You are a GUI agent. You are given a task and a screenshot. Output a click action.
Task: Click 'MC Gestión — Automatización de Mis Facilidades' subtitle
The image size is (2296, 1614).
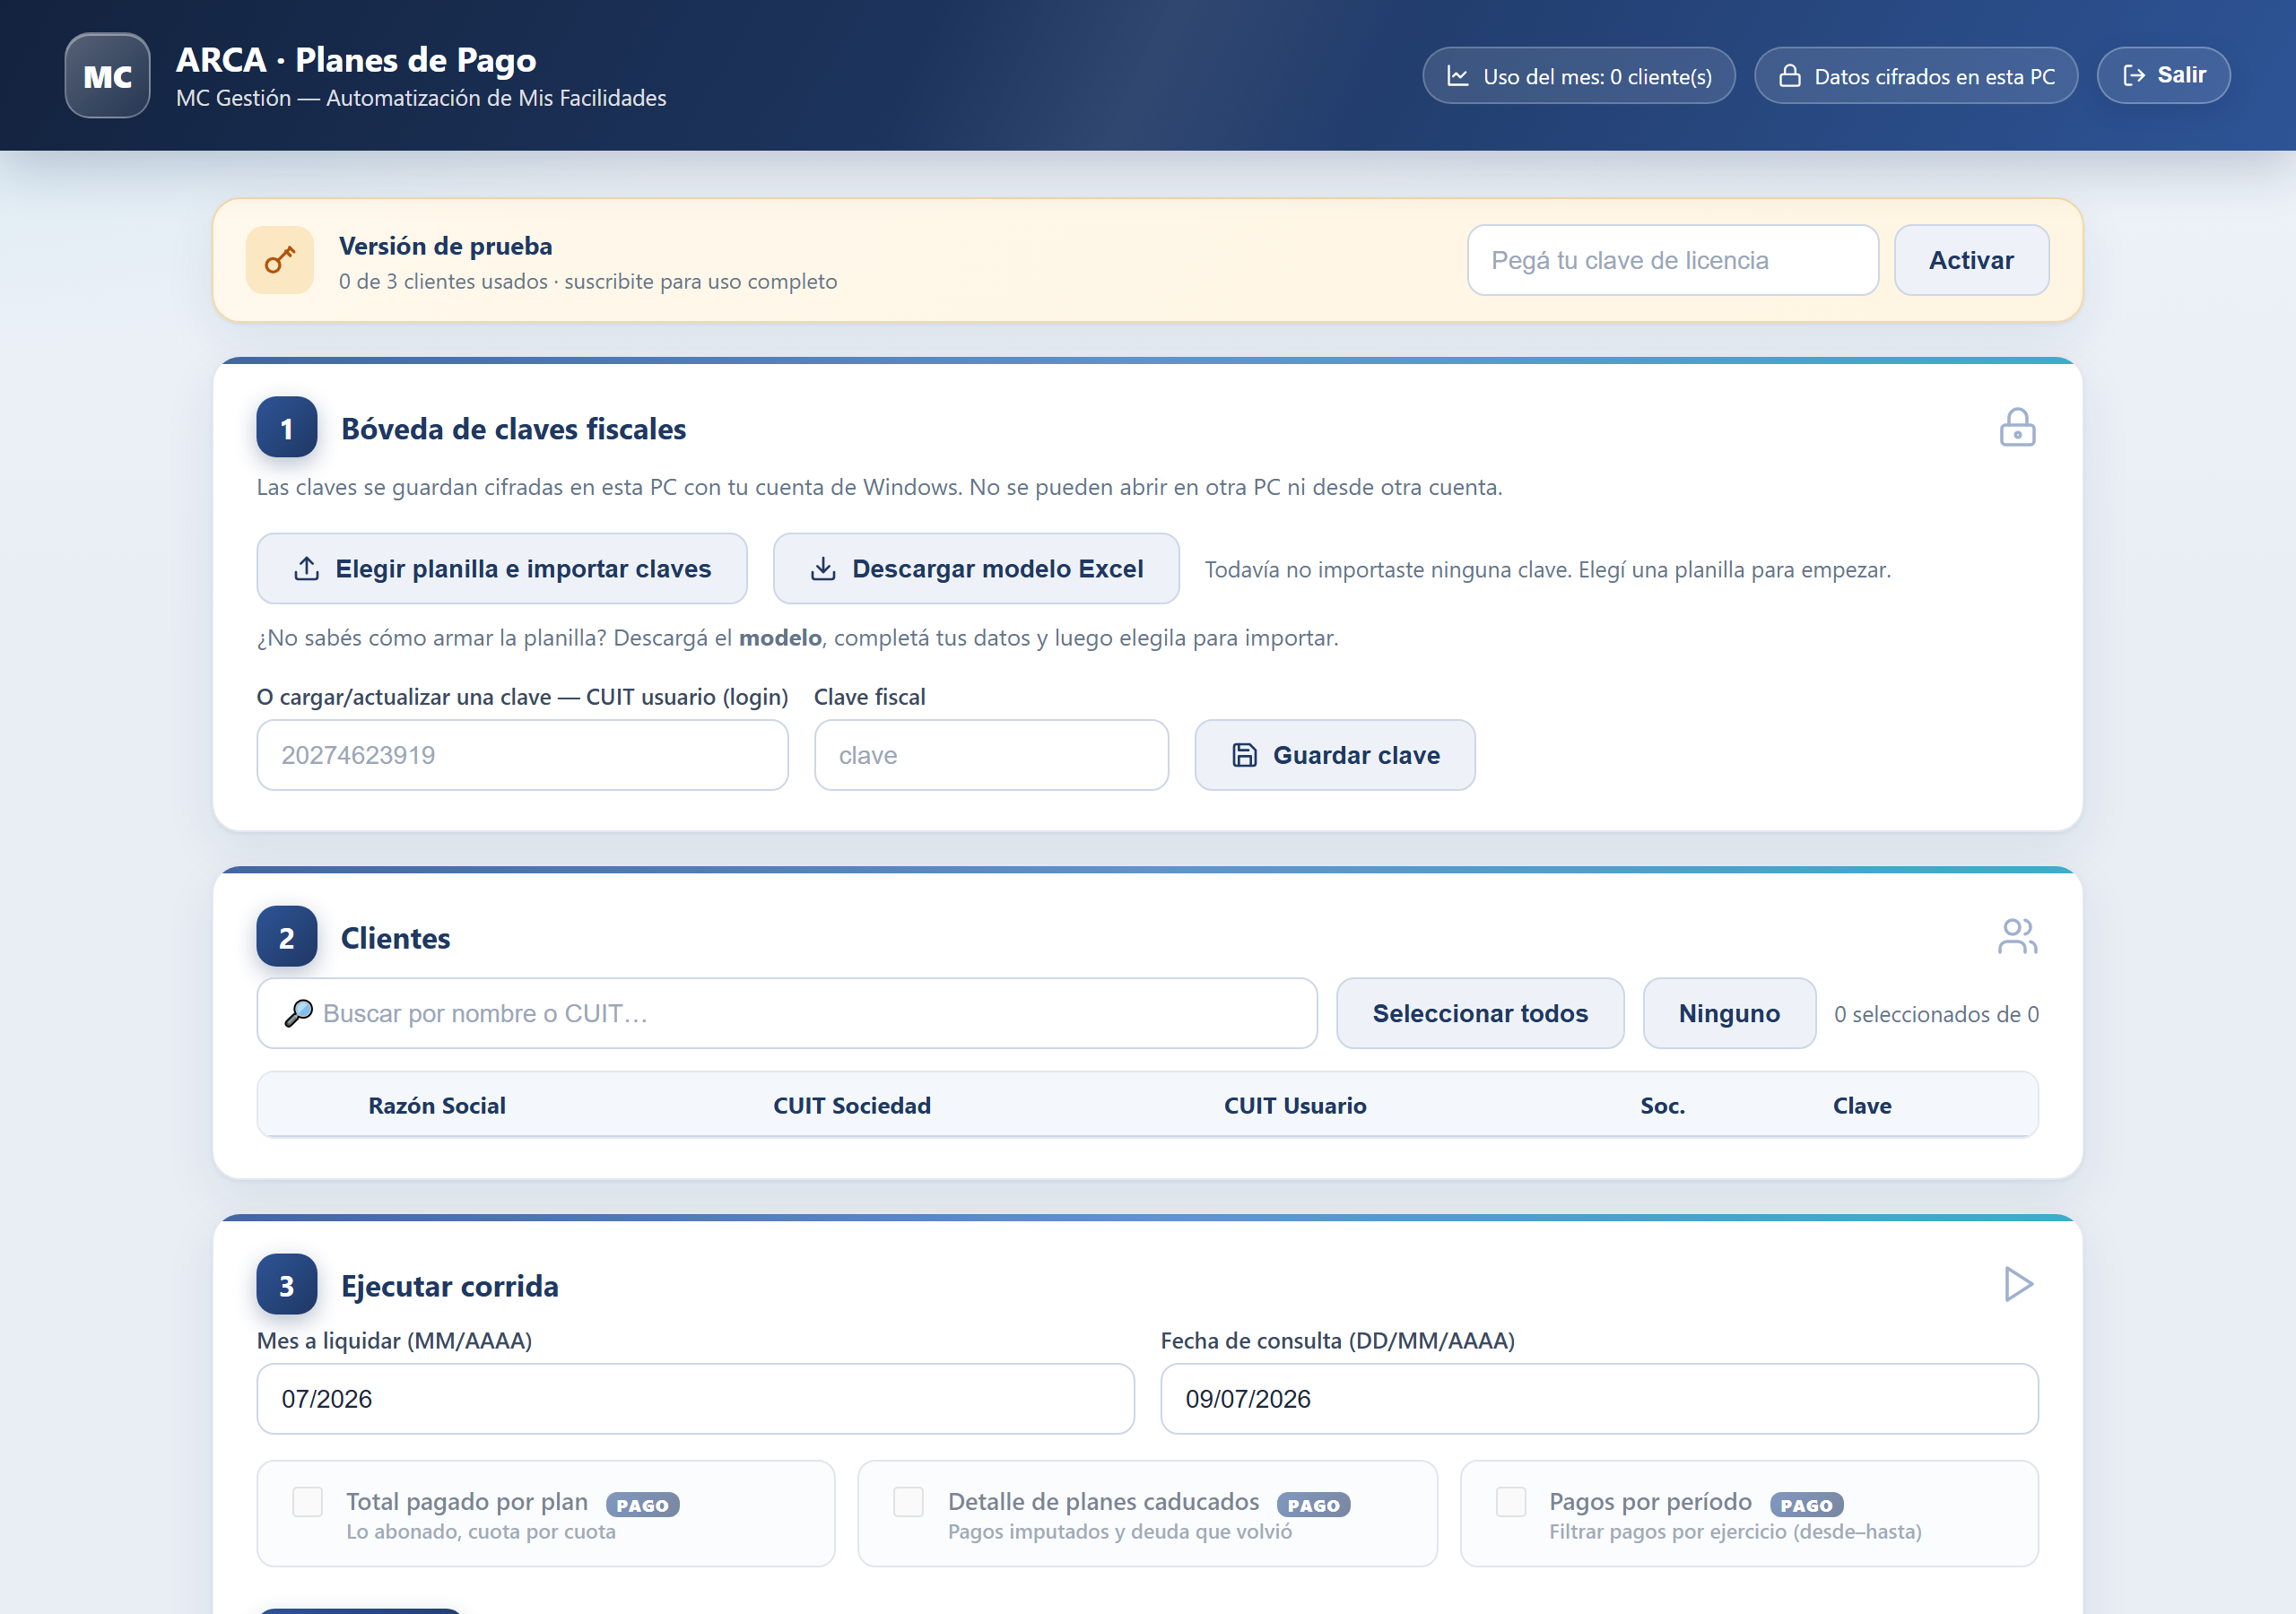[421, 98]
